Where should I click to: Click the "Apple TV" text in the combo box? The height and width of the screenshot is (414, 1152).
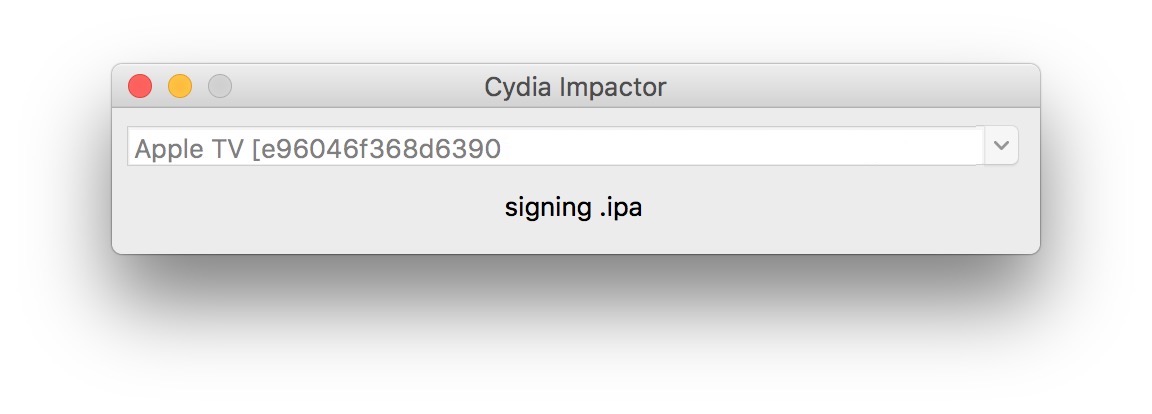(x=190, y=149)
